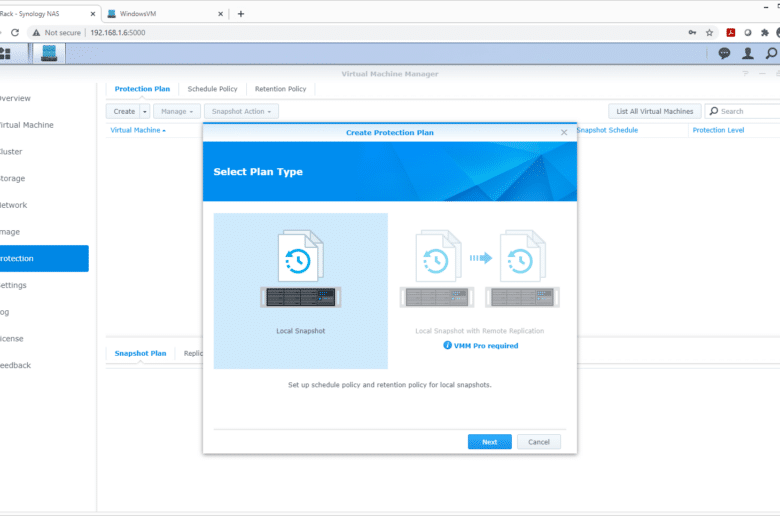Click the red PDF extension icon

[x=730, y=32]
